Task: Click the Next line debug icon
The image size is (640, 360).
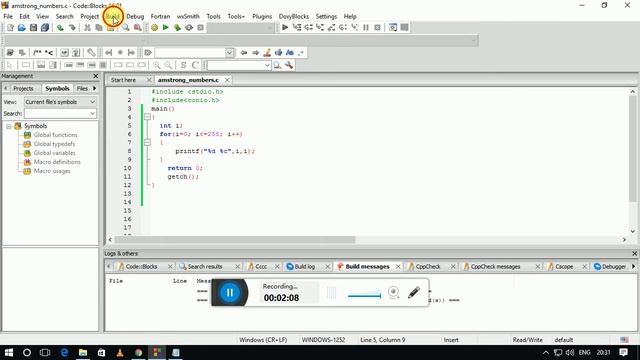Action: click(x=308, y=27)
